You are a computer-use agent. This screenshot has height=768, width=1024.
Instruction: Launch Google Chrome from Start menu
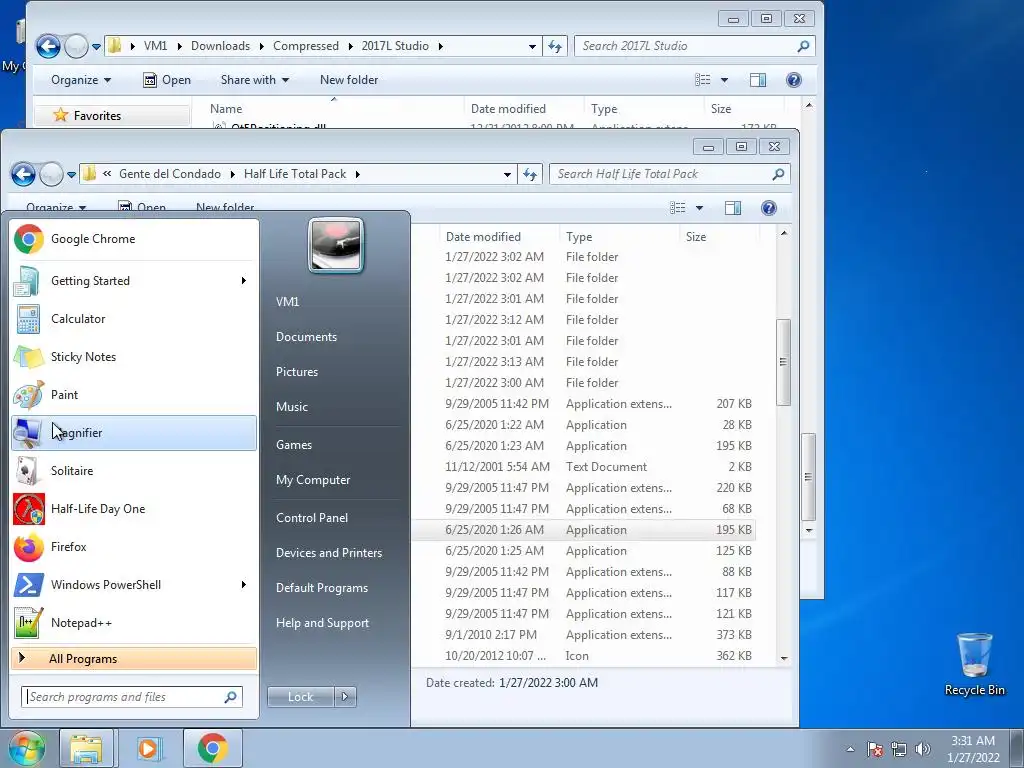tap(134, 239)
